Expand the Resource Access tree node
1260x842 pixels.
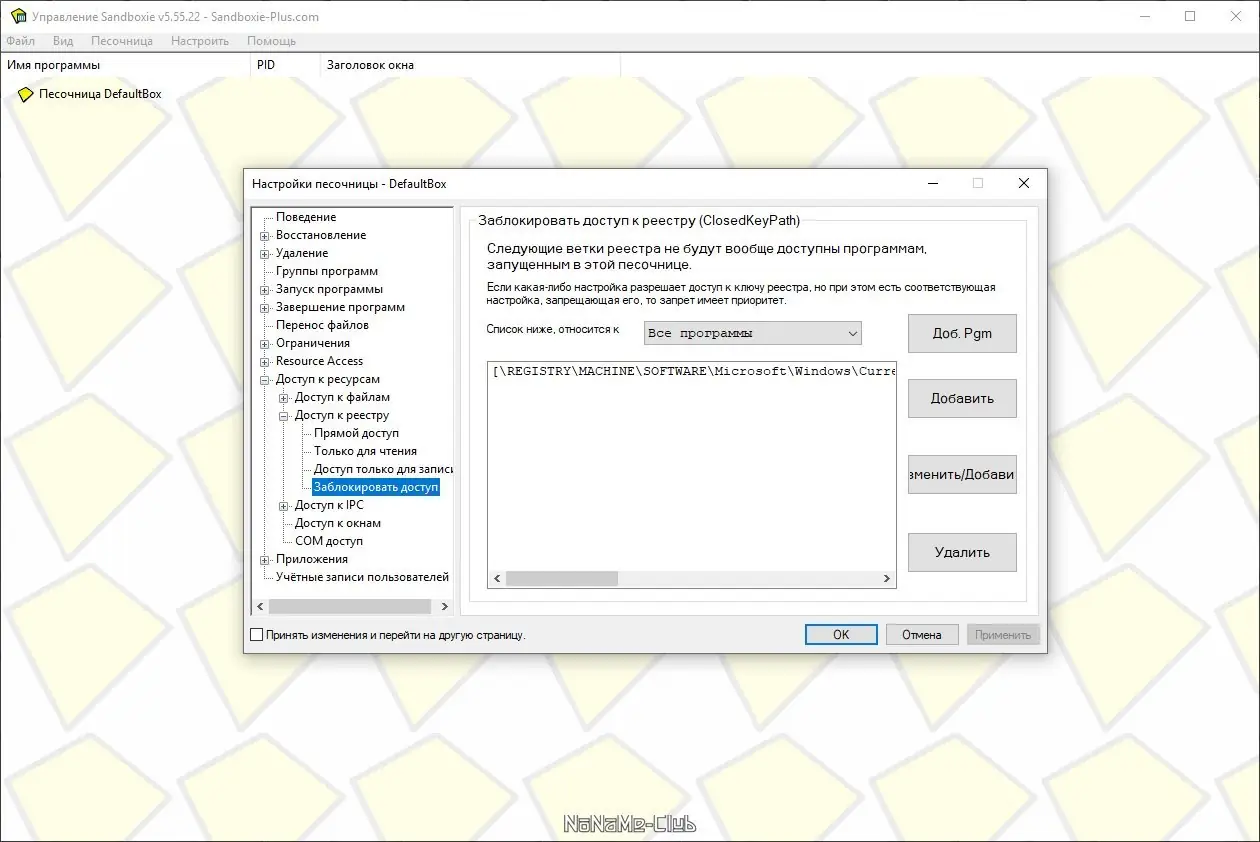pos(265,362)
